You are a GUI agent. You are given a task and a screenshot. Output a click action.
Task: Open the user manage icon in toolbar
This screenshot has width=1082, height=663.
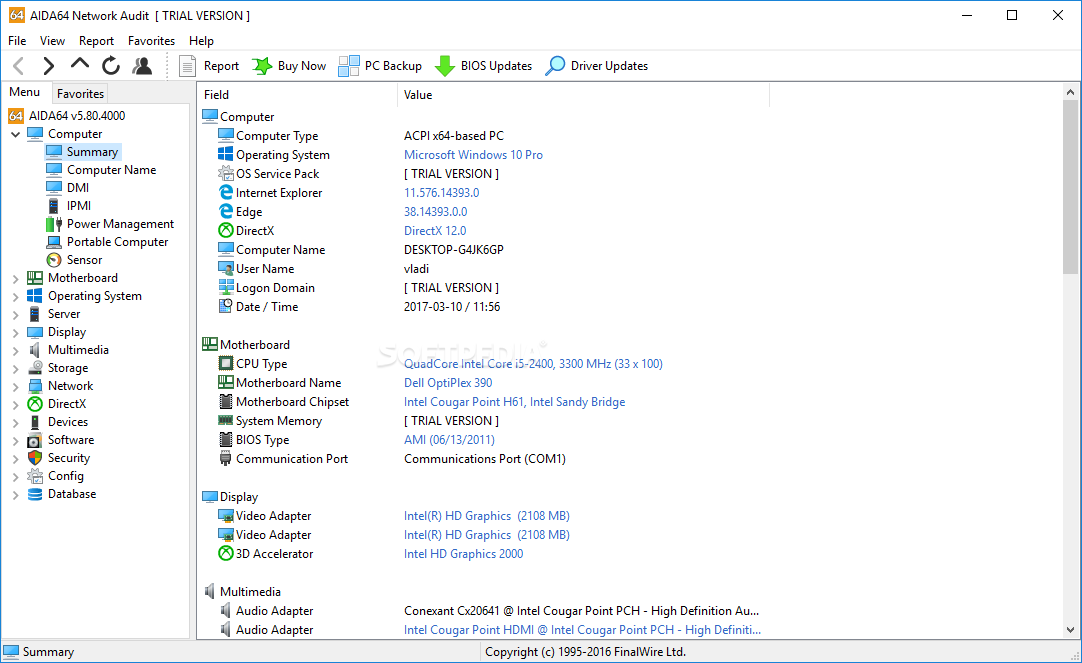coord(143,66)
